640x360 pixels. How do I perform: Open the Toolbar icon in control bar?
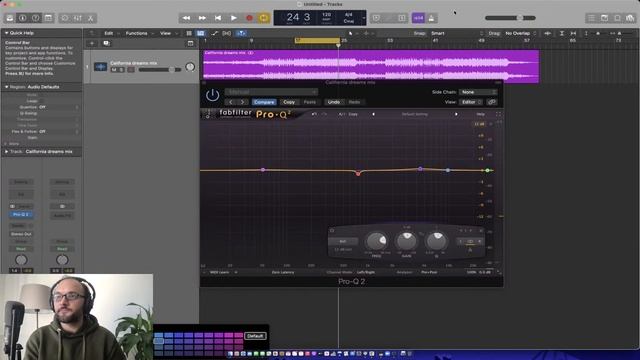coord(49,18)
